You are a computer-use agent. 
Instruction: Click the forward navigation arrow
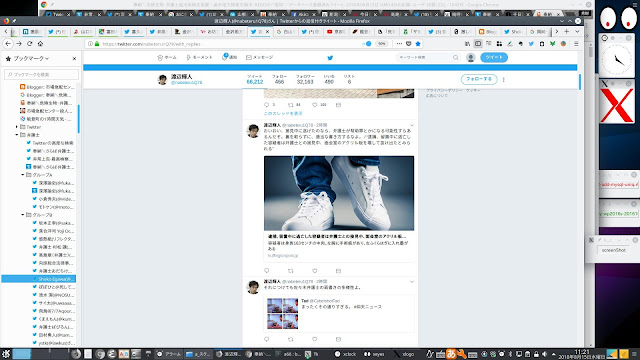tap(19, 44)
